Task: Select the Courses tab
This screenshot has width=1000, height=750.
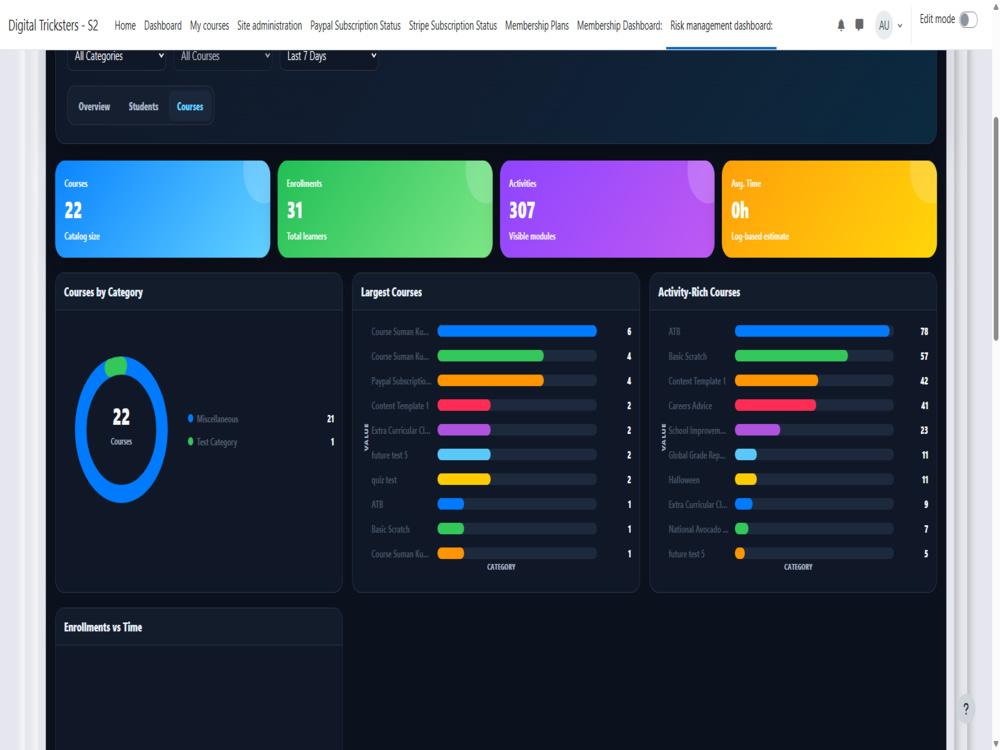Action: [x=190, y=107]
